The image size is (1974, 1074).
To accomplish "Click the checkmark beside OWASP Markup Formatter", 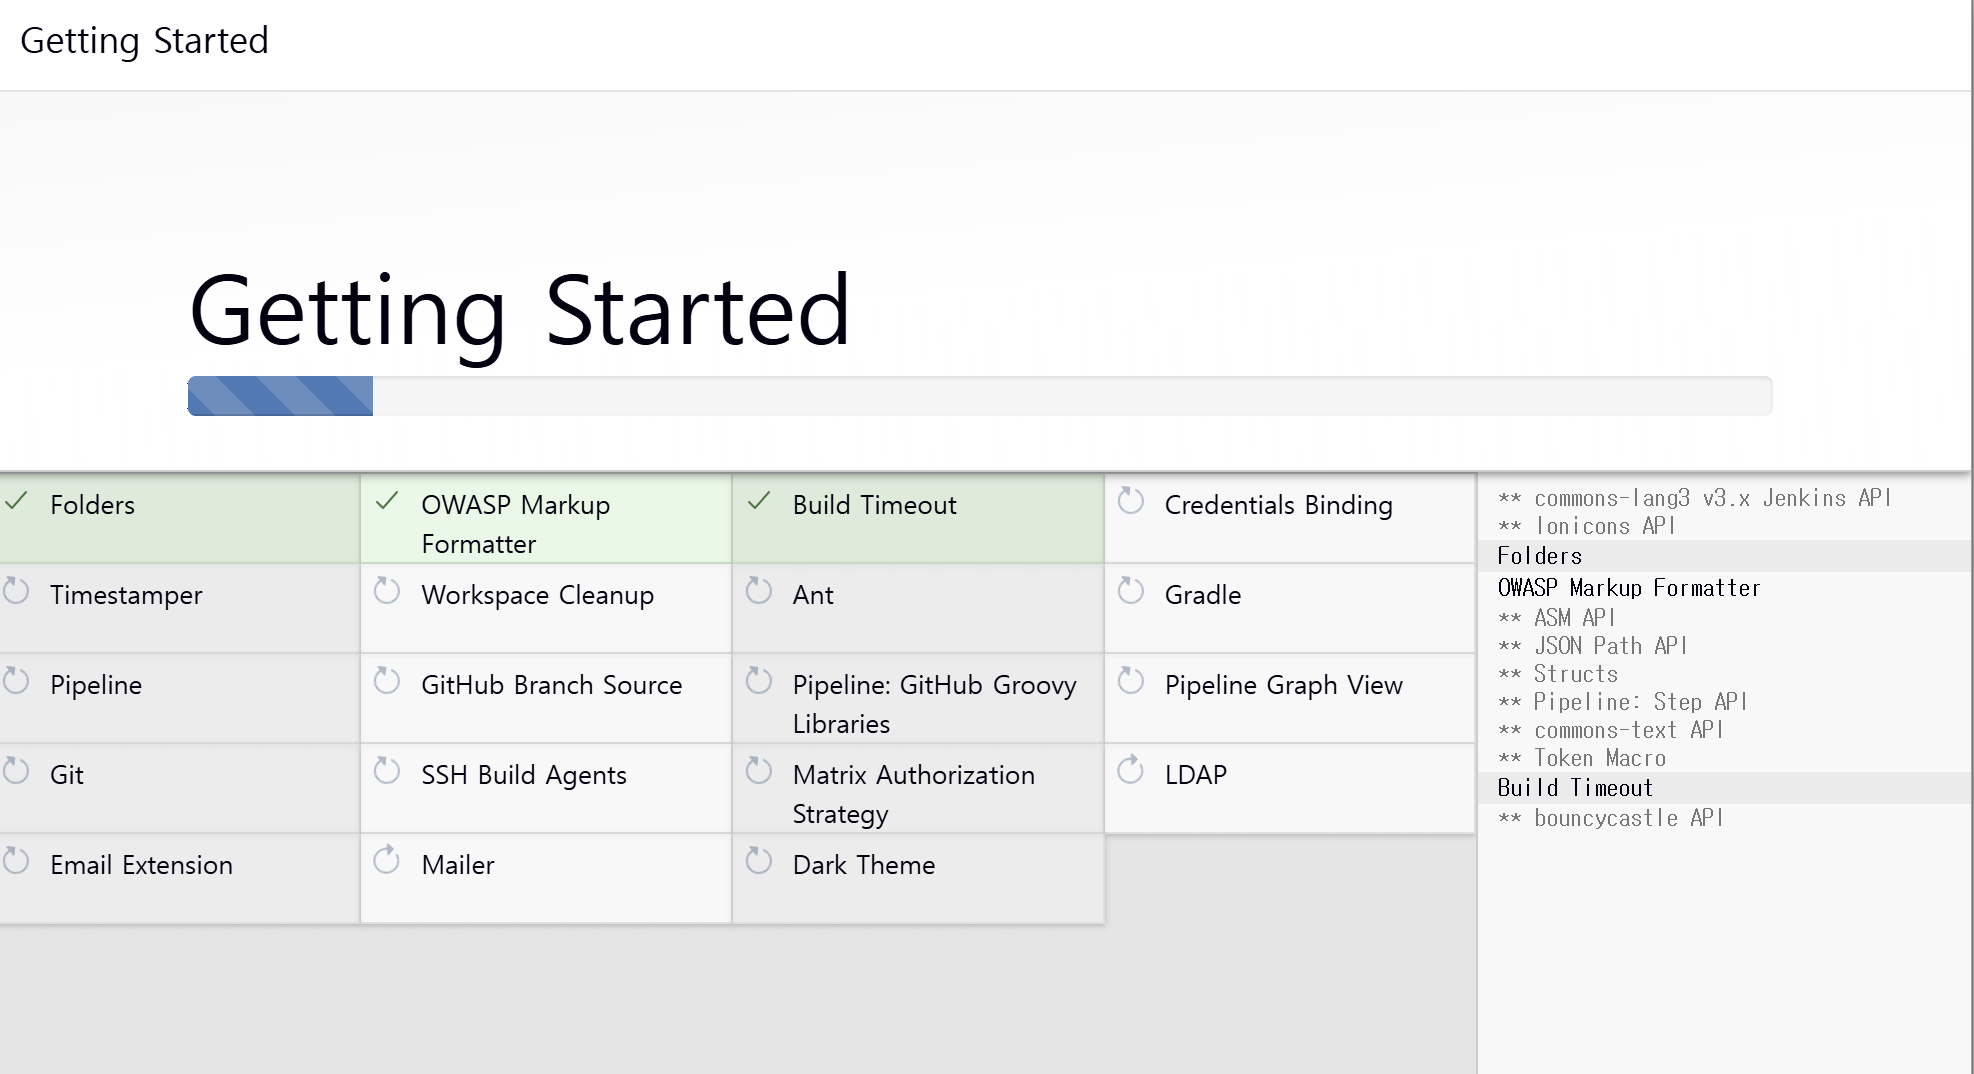I will tap(387, 502).
